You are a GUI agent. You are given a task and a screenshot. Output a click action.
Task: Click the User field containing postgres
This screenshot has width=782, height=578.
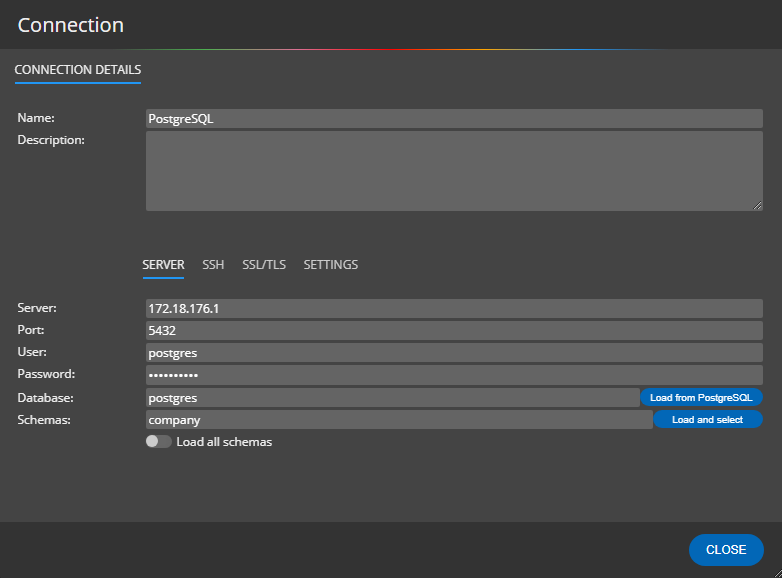coord(454,352)
